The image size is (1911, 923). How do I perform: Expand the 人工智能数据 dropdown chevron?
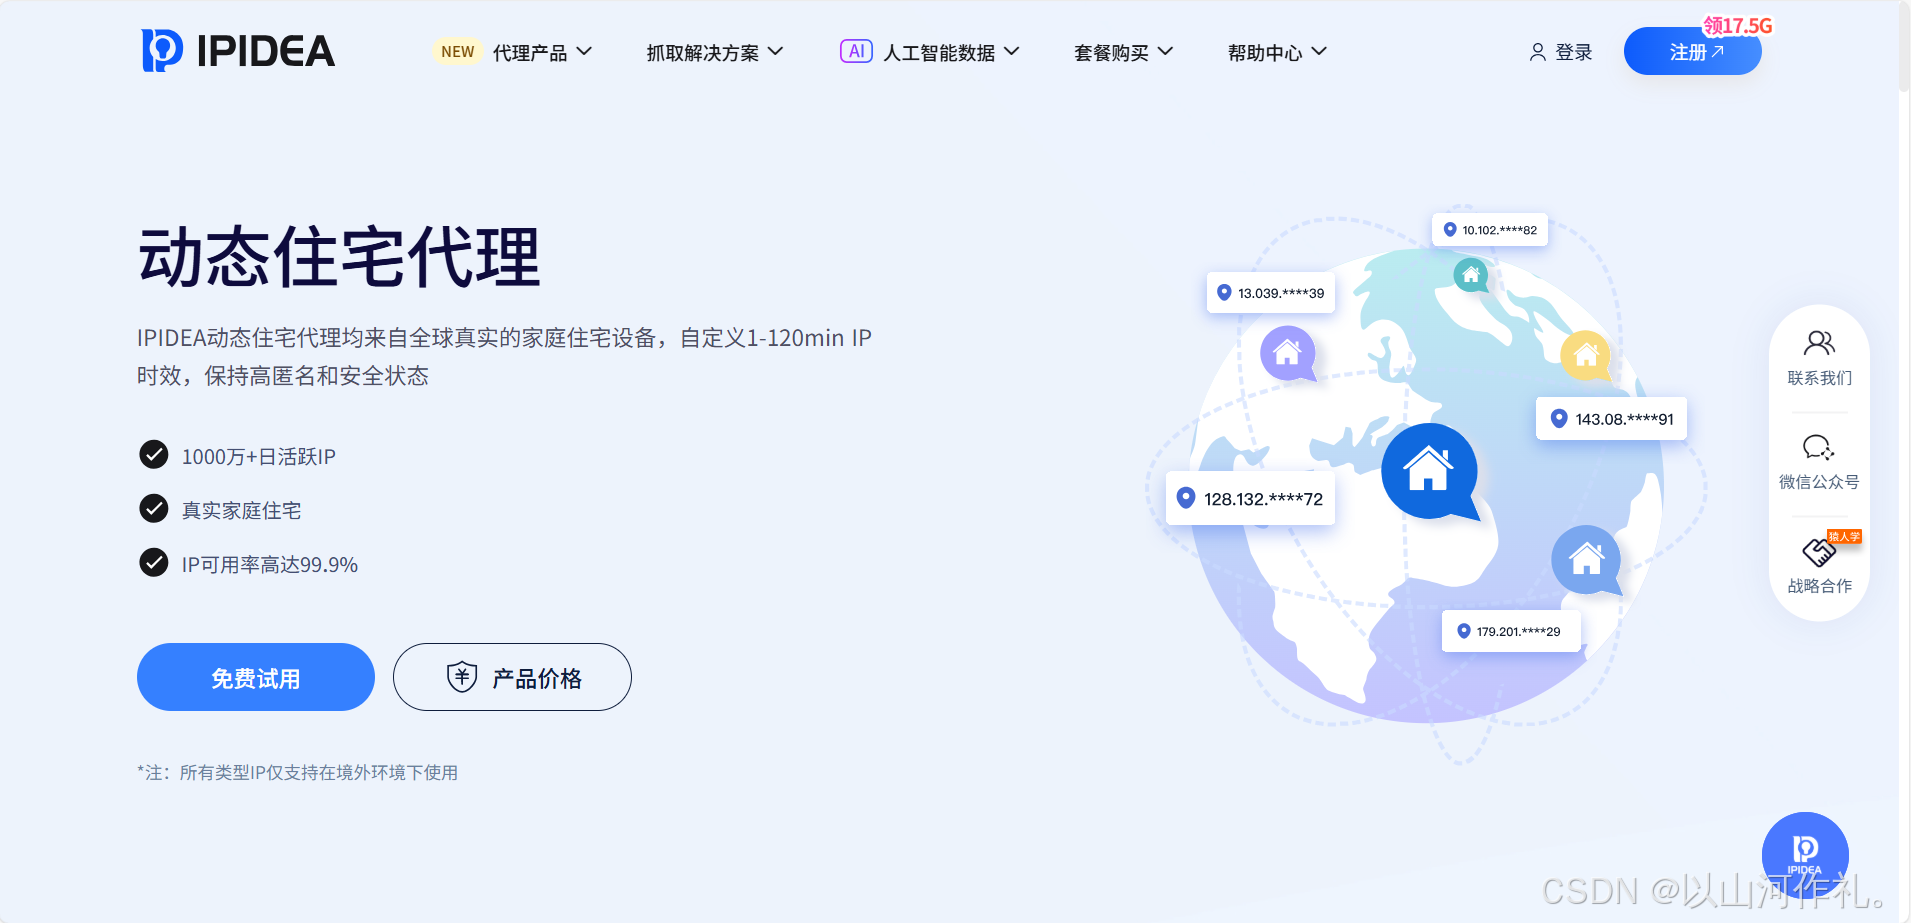[x=1011, y=51]
